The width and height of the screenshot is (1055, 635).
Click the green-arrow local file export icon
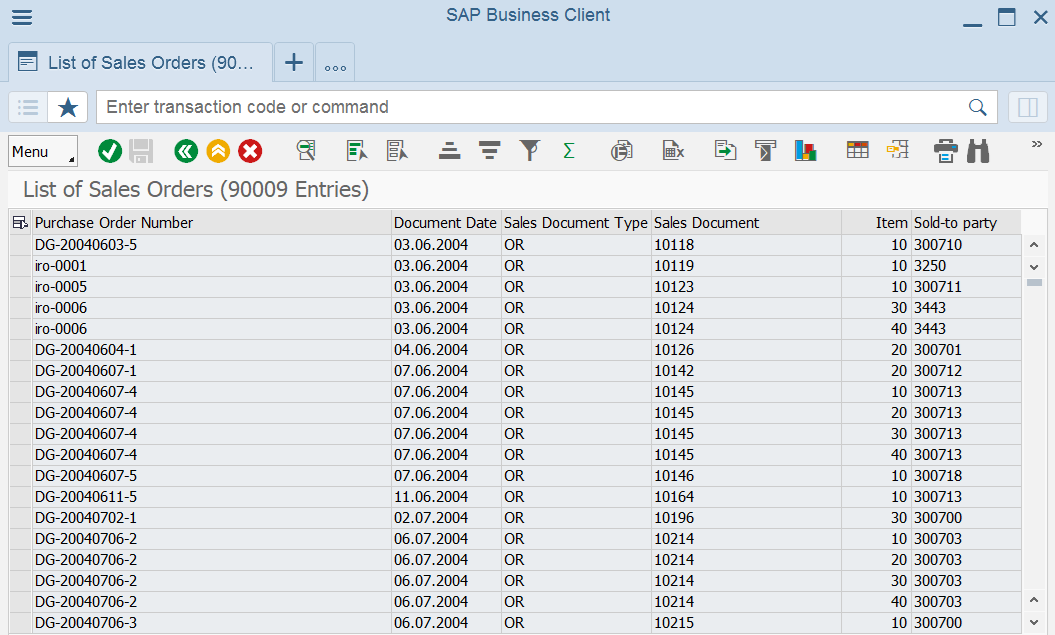coord(725,150)
